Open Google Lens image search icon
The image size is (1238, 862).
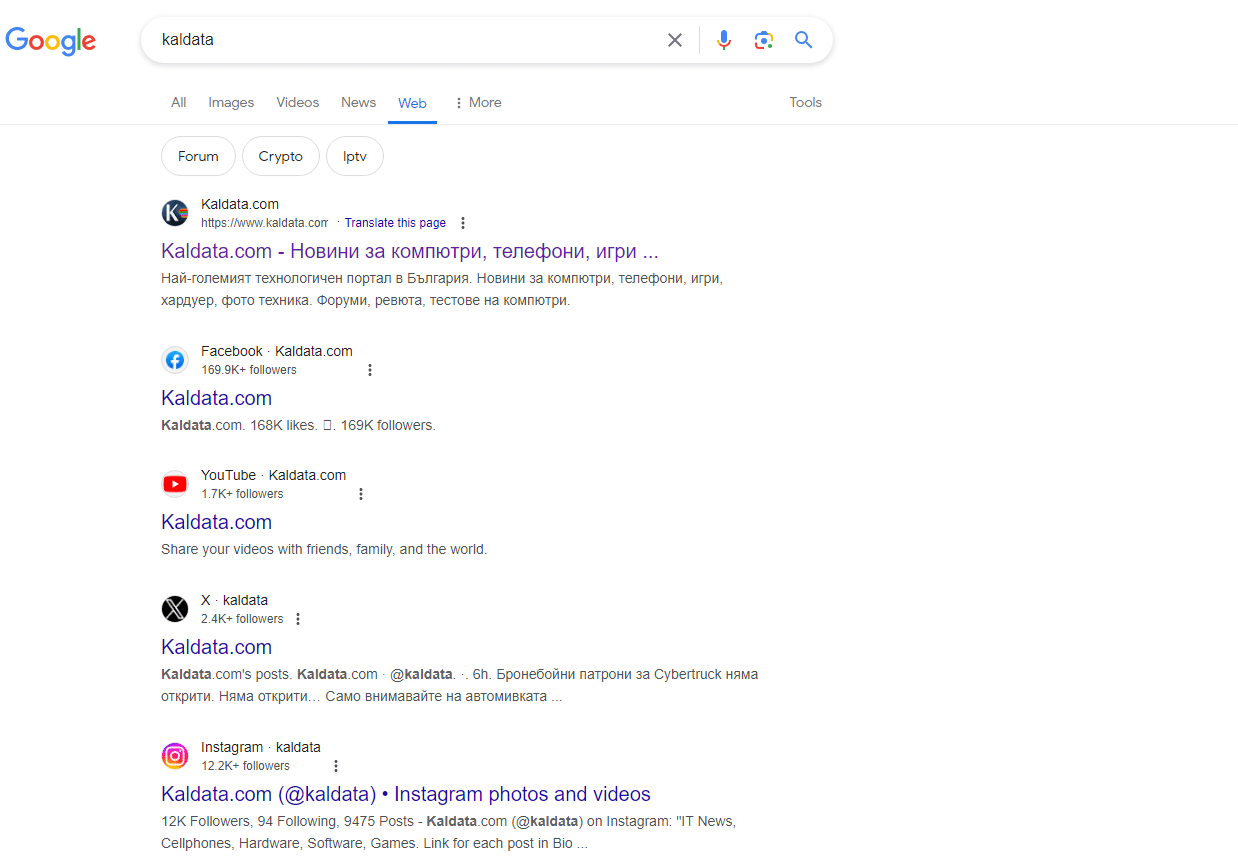coord(764,40)
